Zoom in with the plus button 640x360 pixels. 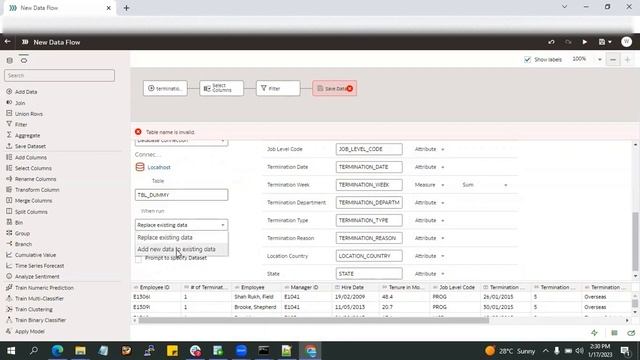627,60
